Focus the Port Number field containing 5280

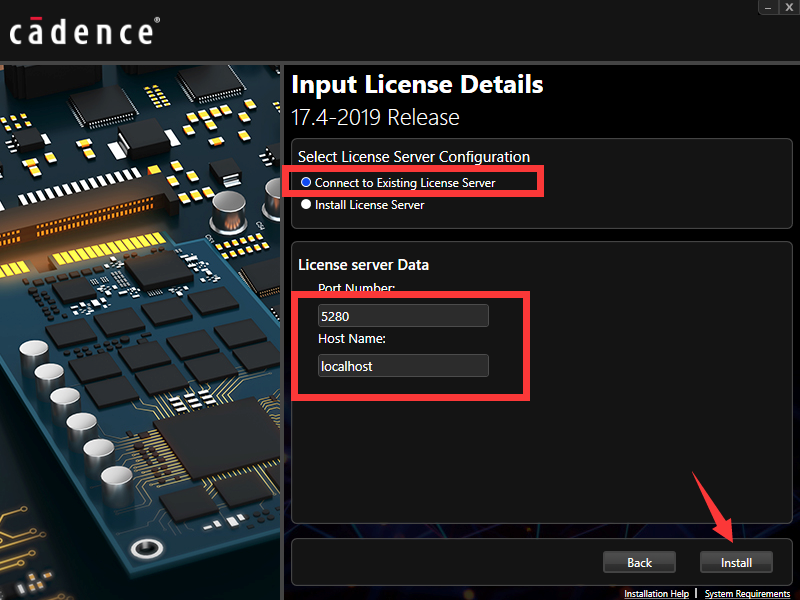(x=402, y=316)
